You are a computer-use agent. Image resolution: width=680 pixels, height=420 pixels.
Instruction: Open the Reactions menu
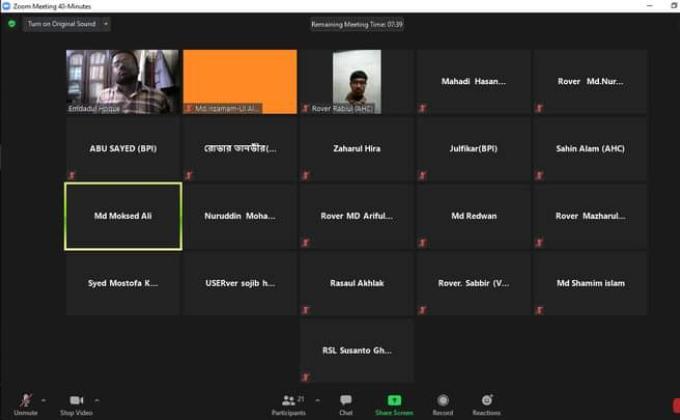click(x=487, y=404)
